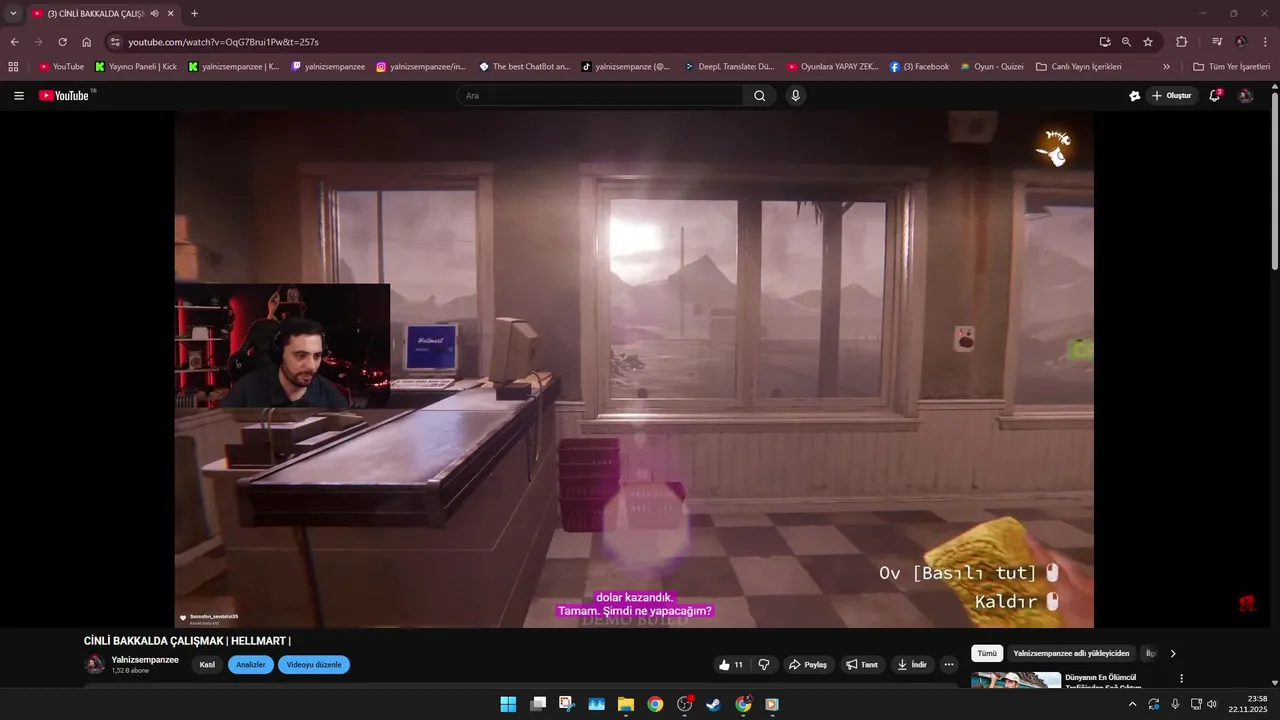Viewport: 1280px width, 720px height.
Task: Open the suggested video thumbnail
Action: [1016, 681]
